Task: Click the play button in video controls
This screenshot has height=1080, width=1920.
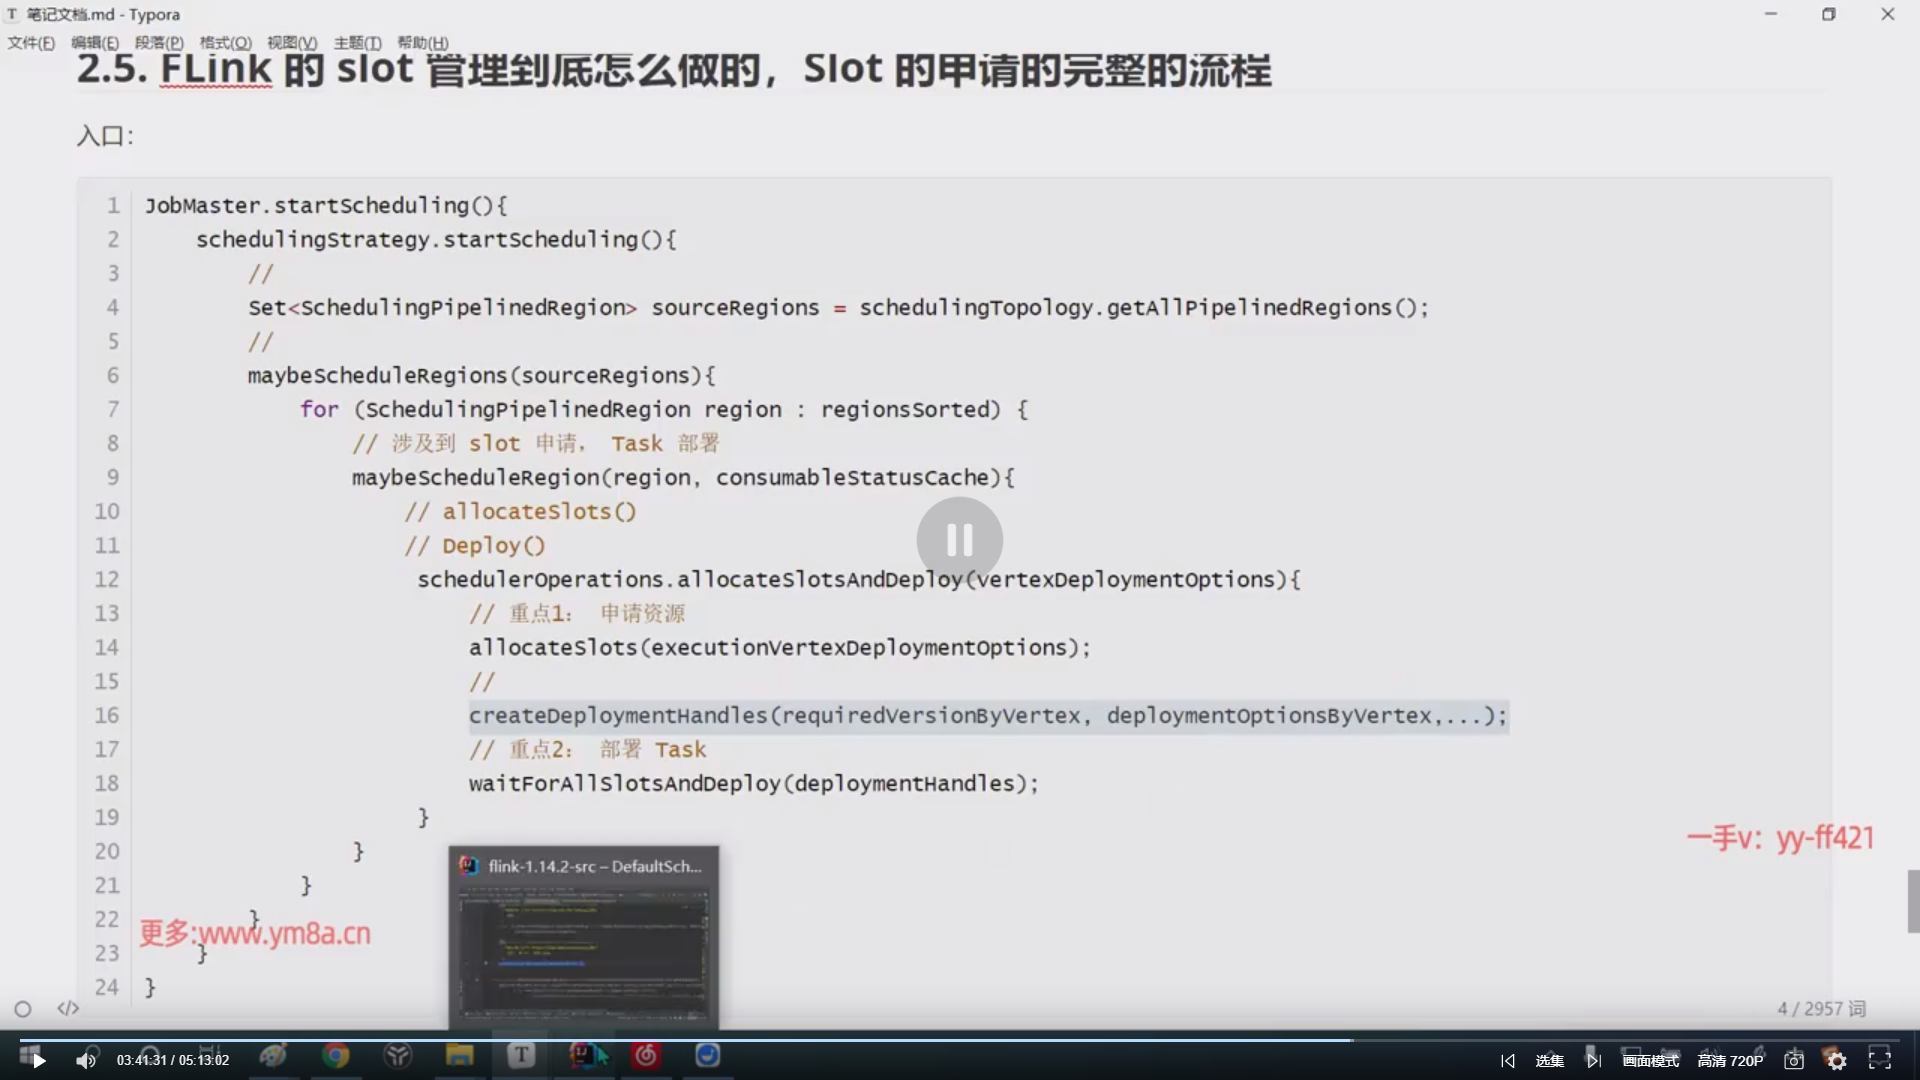Action: pyautogui.click(x=38, y=1061)
